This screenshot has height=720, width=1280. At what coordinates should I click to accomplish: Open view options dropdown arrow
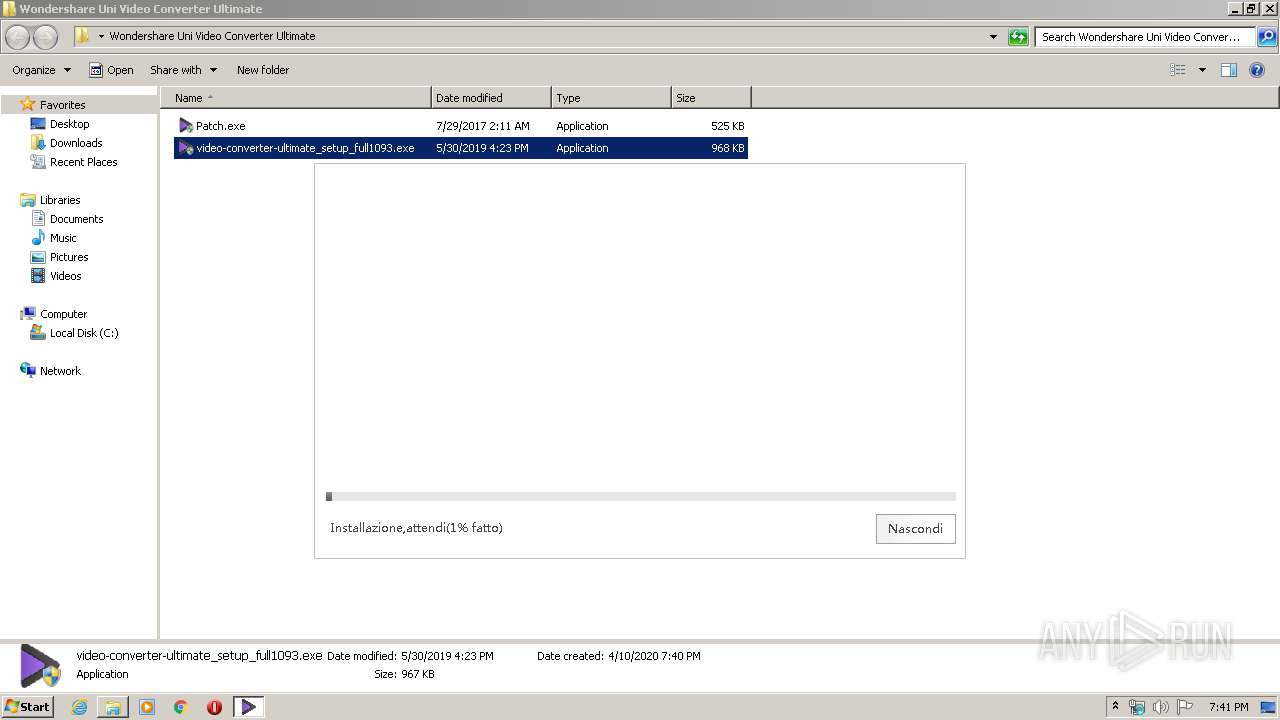1202,70
